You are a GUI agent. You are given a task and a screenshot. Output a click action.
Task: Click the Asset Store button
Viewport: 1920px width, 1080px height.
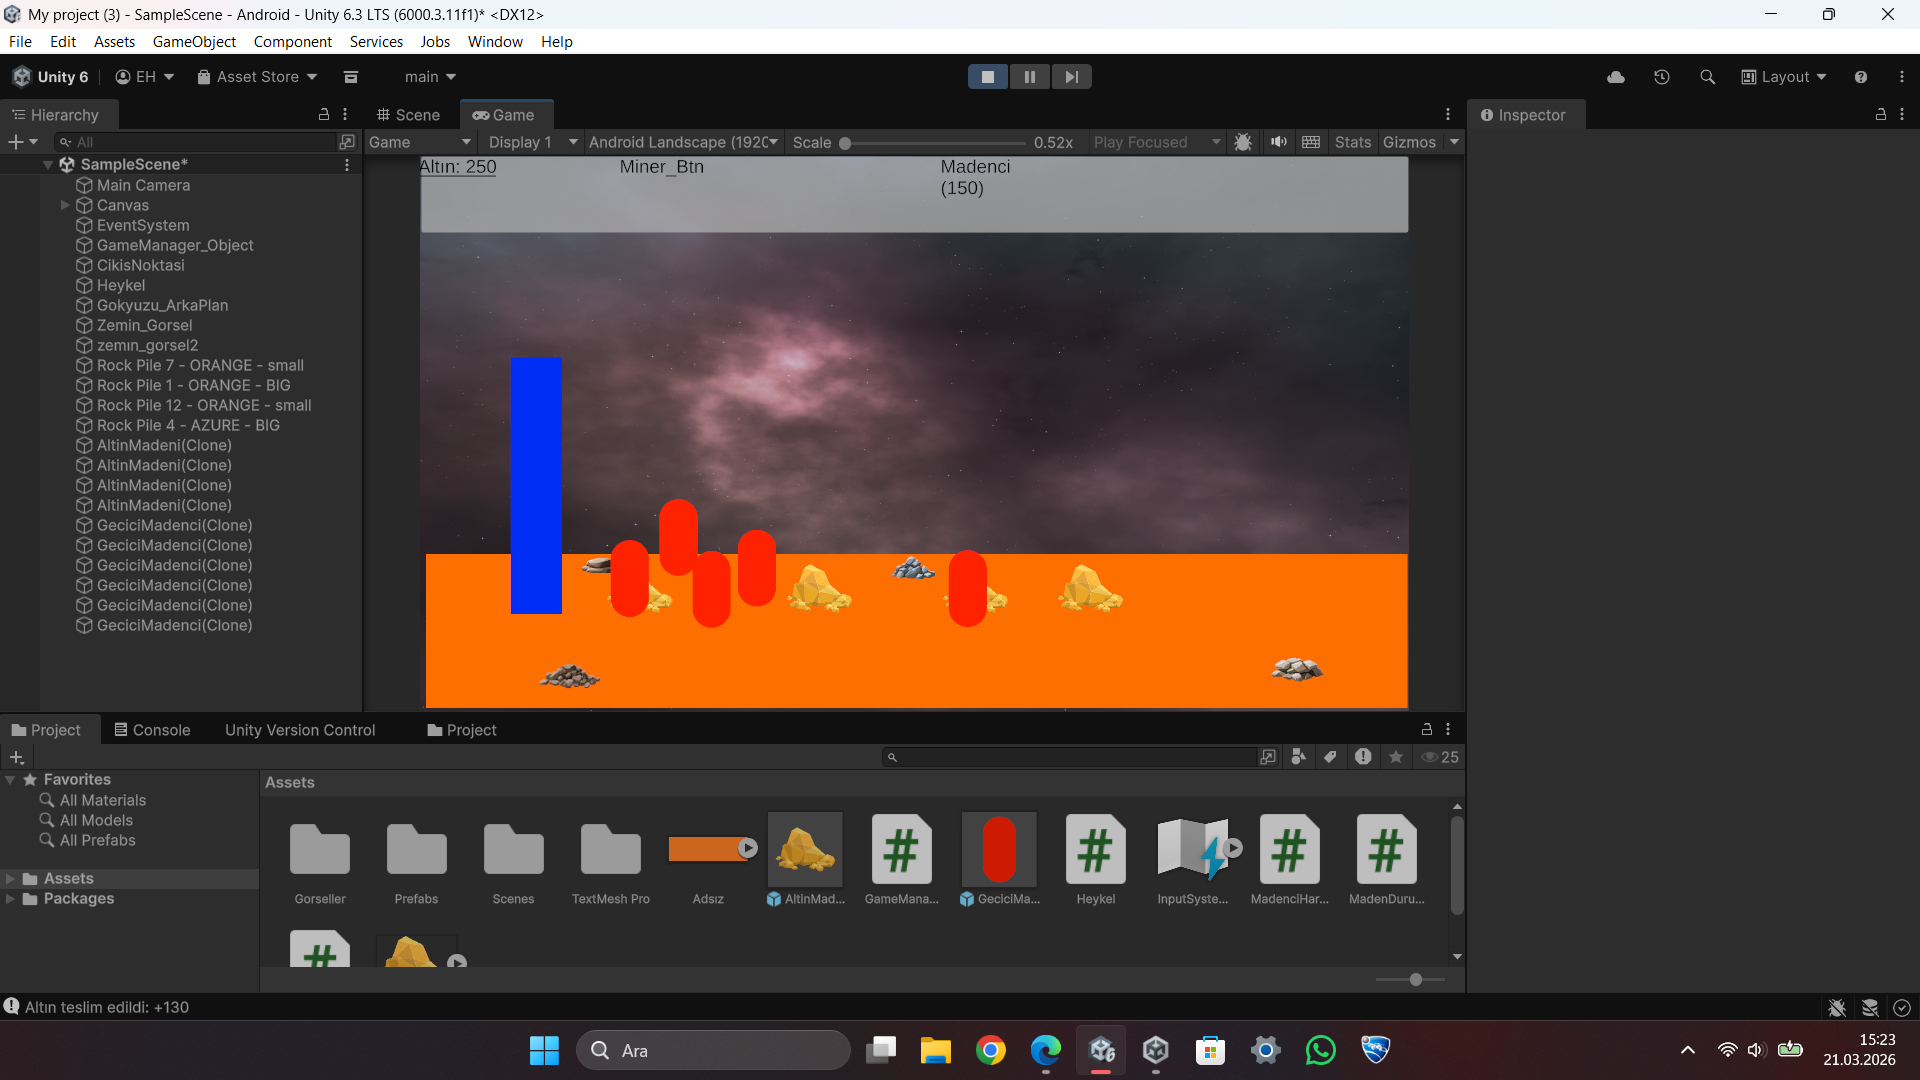[257, 77]
